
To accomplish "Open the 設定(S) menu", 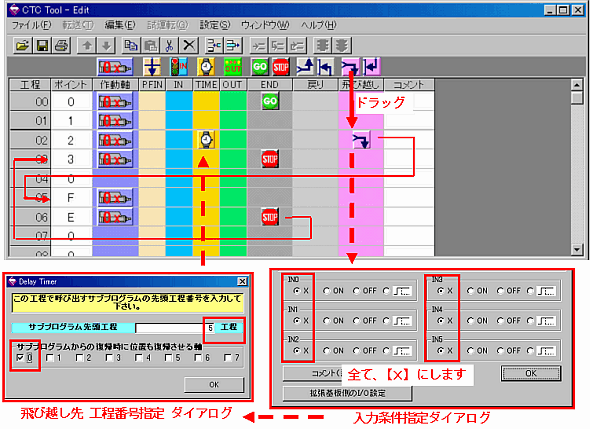I will 214,25.
